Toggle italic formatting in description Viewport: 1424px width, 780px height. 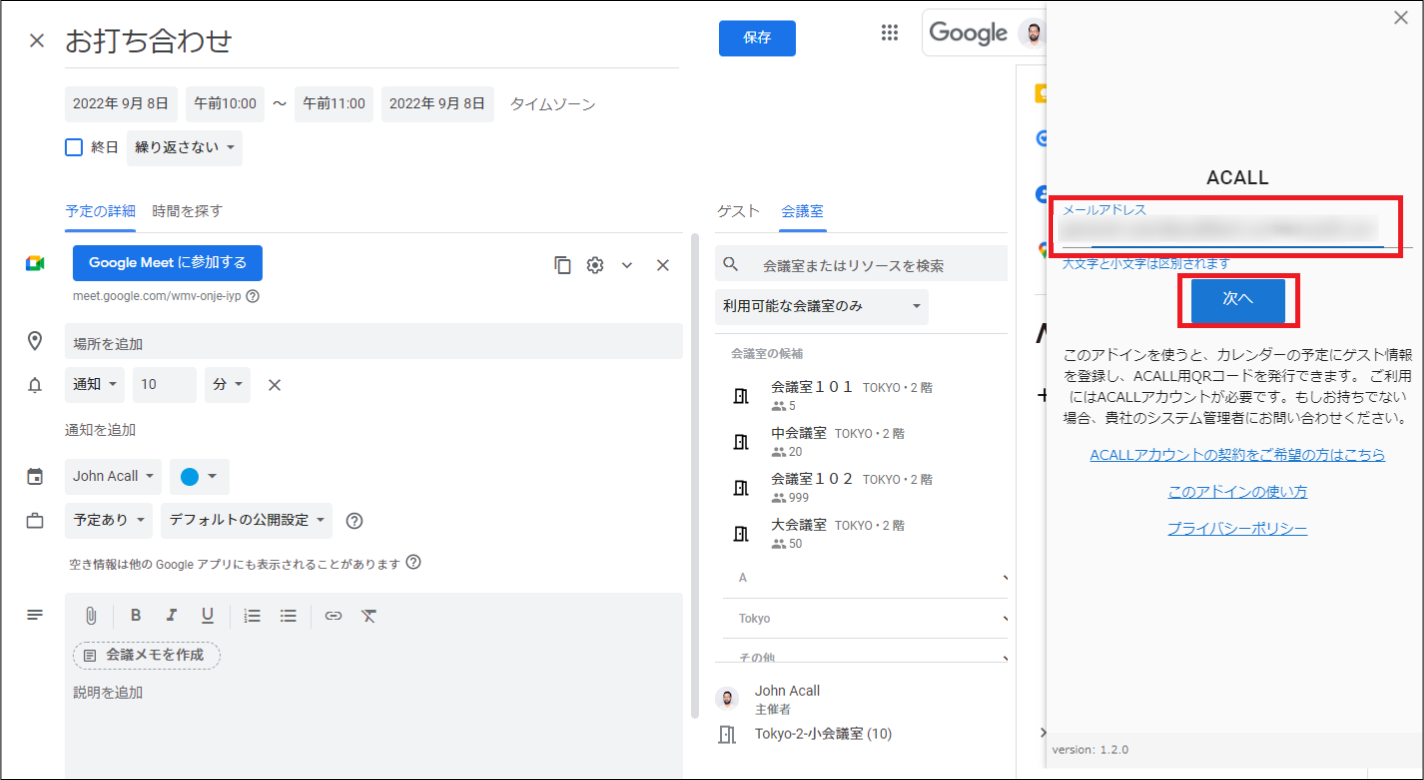[171, 616]
